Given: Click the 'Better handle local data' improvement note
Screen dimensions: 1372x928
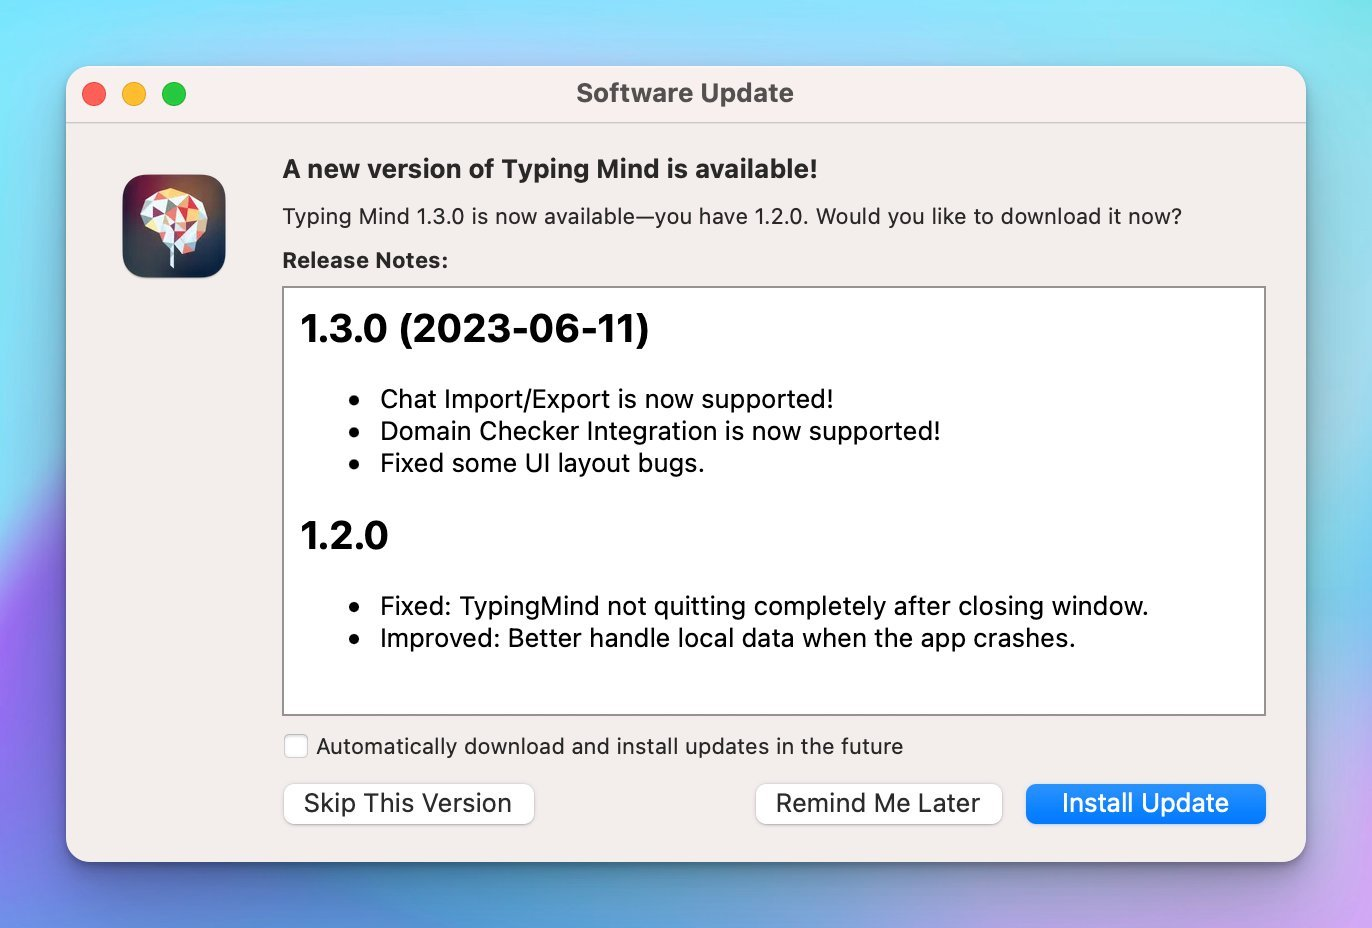Looking at the screenshot, I should click(728, 638).
